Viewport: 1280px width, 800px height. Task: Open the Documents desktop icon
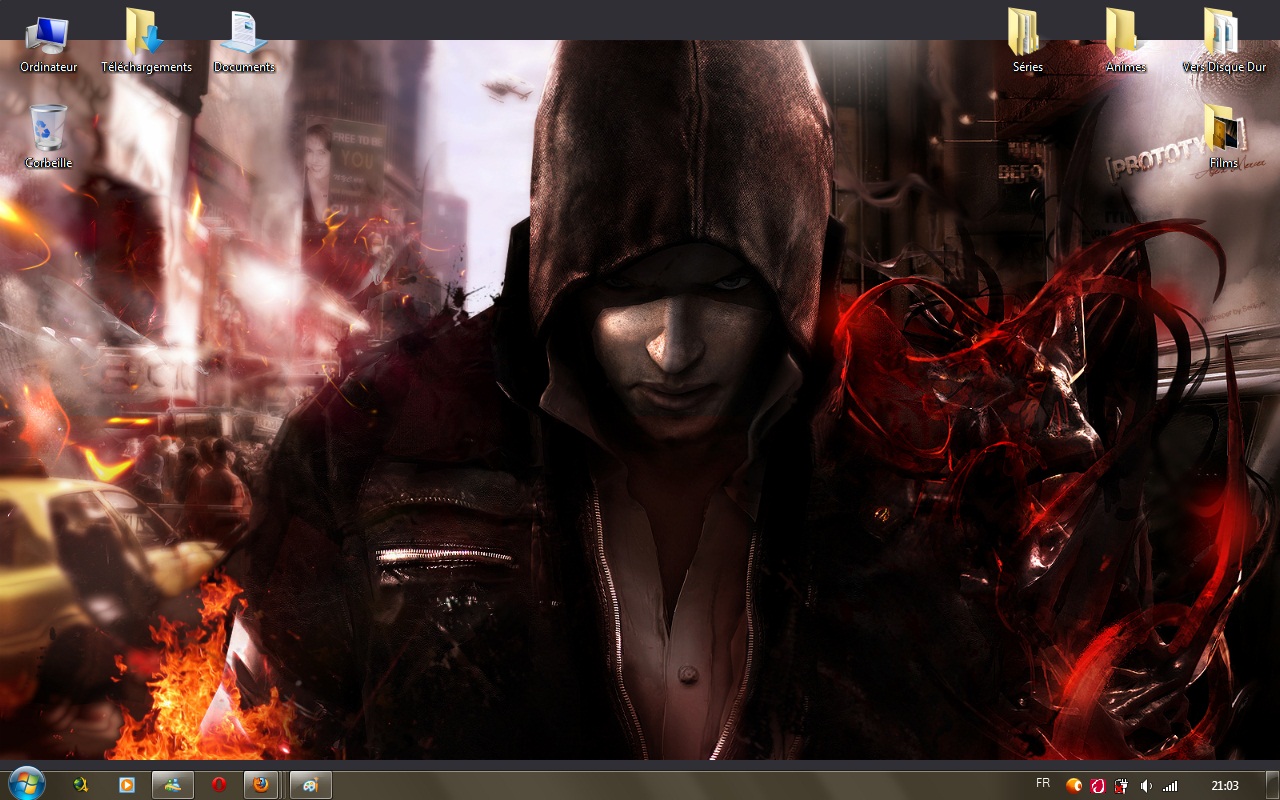244,43
